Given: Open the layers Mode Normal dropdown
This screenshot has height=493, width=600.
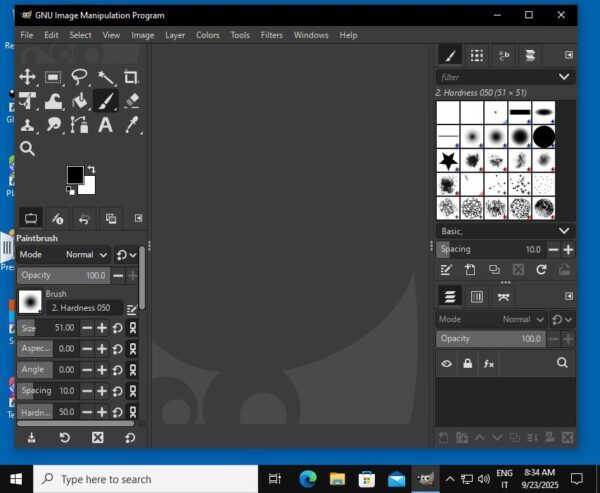Looking at the screenshot, I should pos(491,319).
